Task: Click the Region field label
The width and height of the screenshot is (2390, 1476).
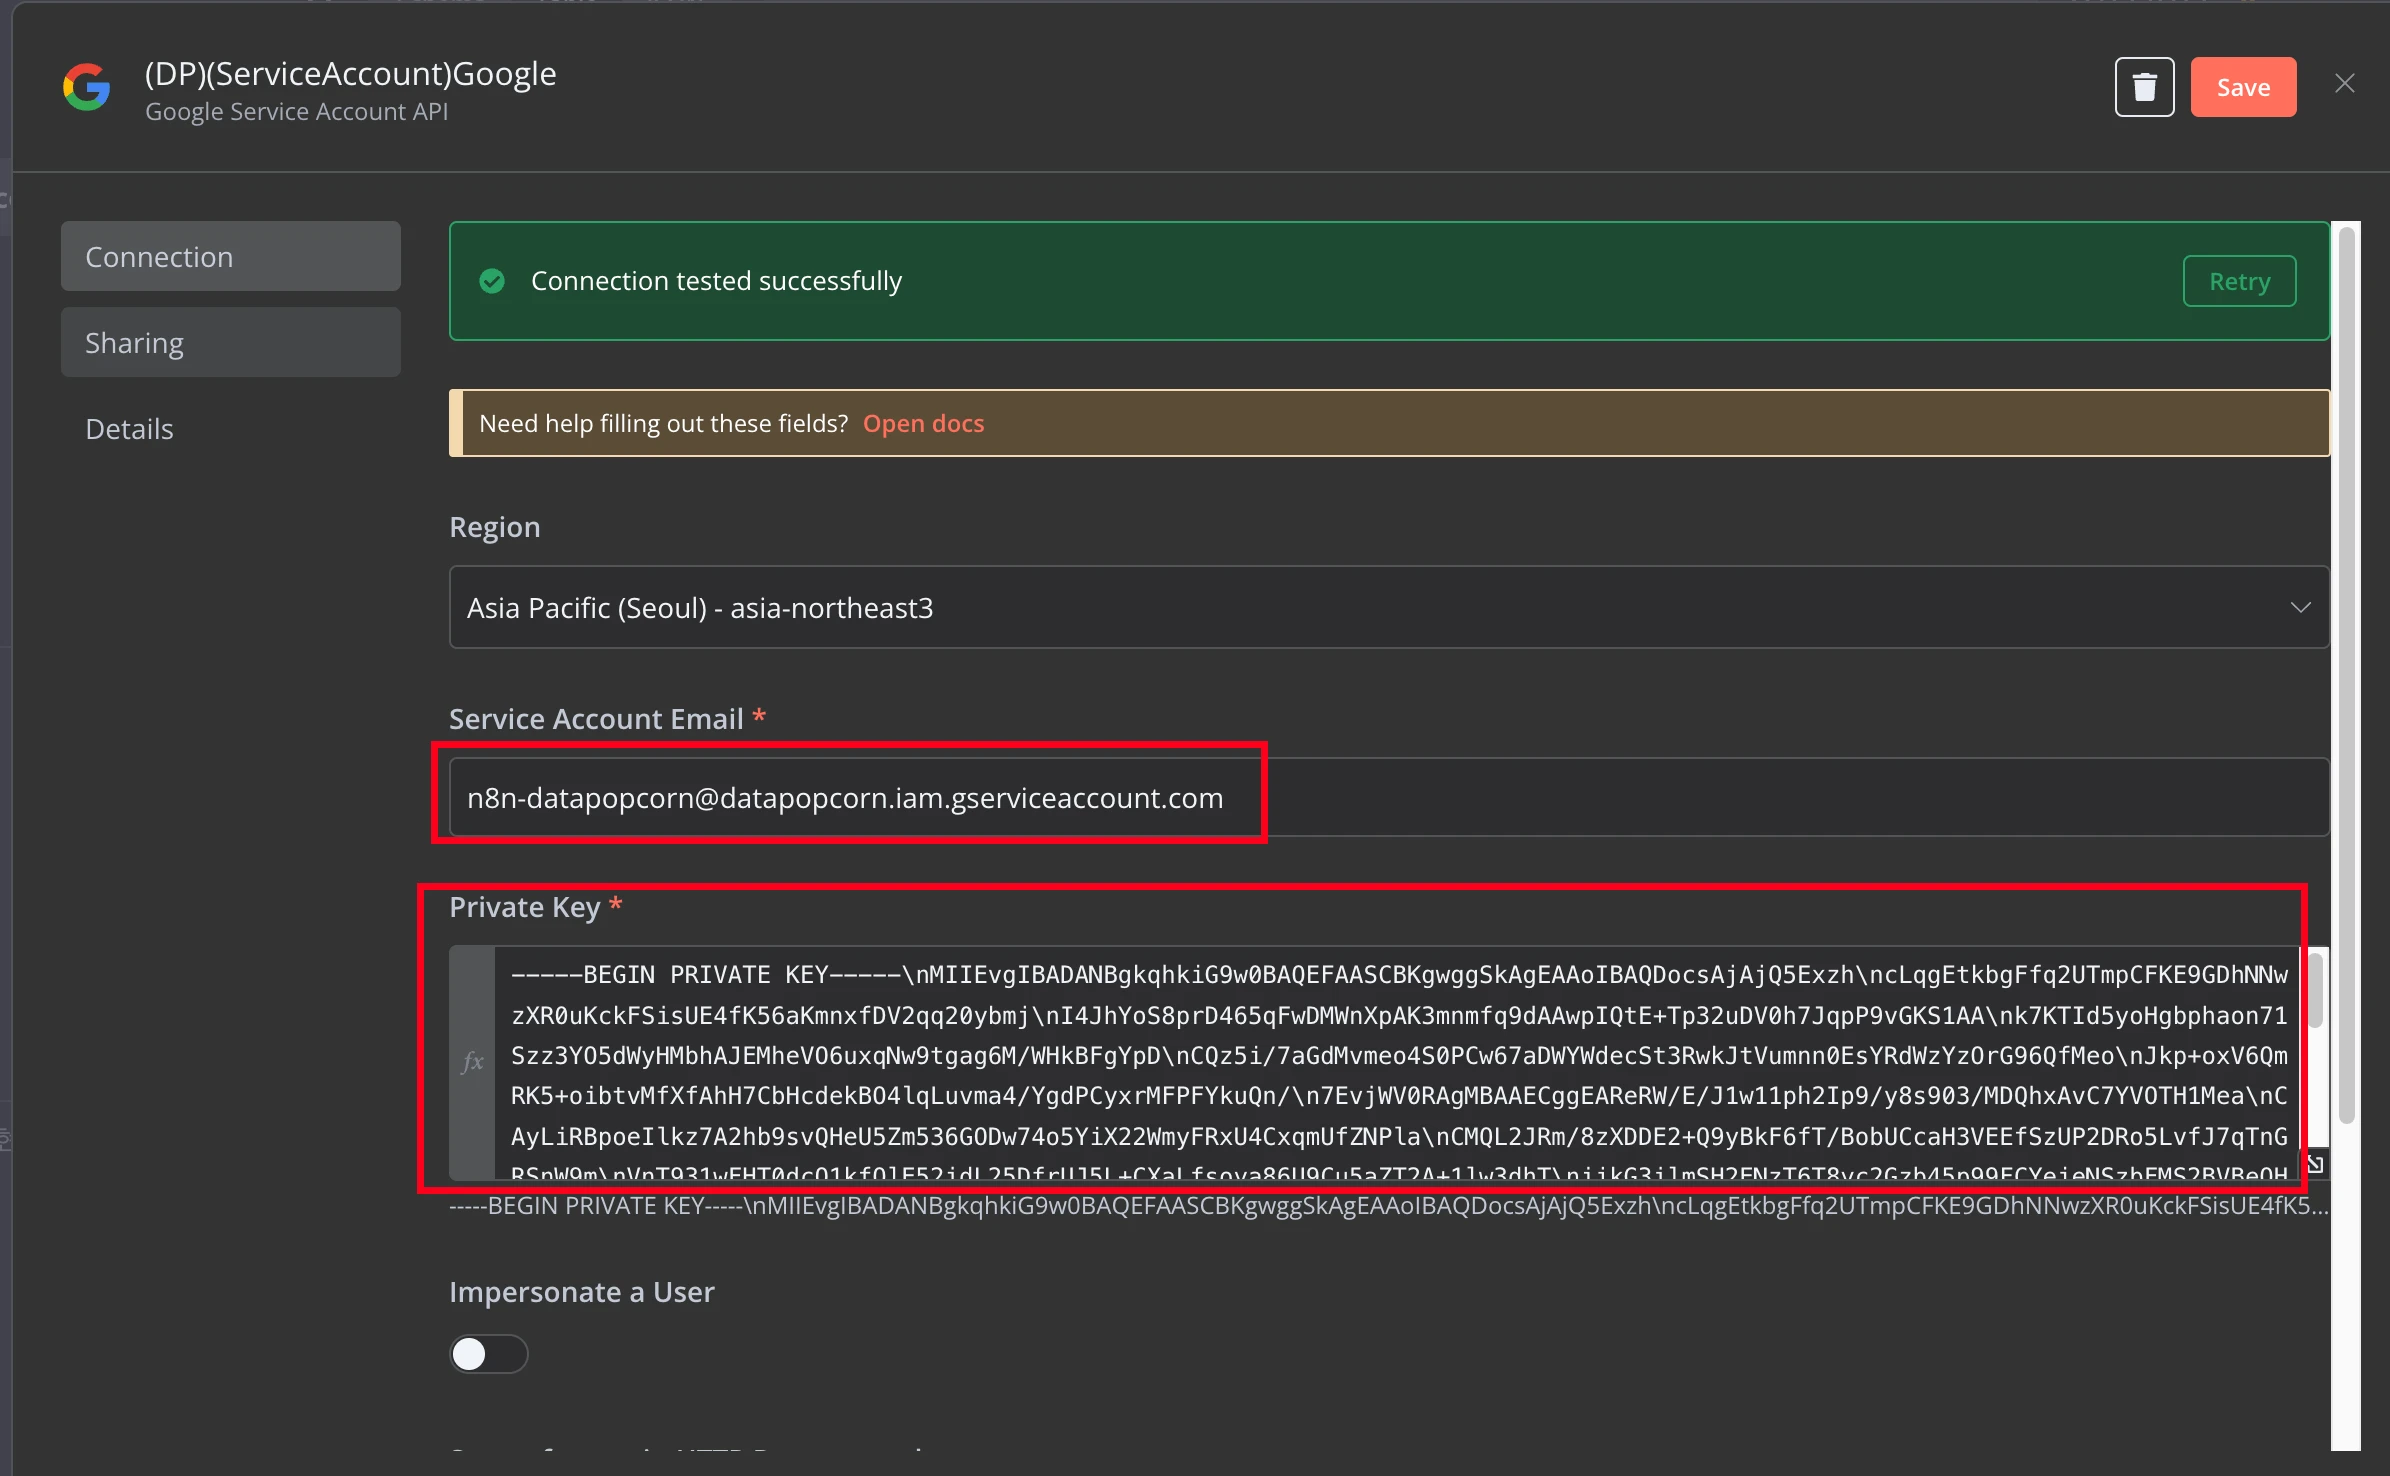Action: (x=494, y=526)
